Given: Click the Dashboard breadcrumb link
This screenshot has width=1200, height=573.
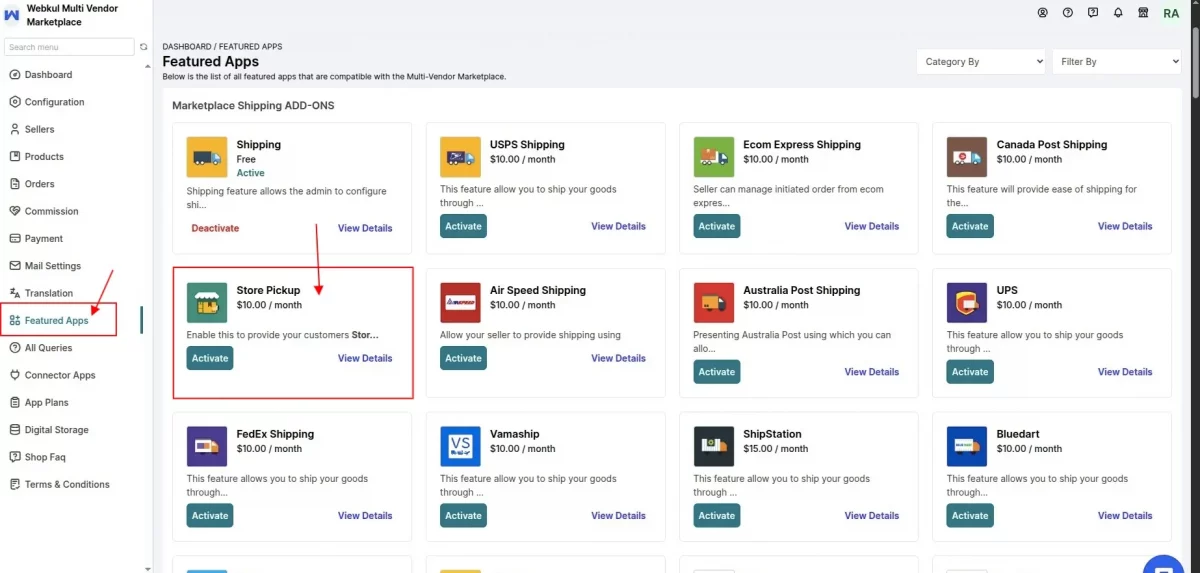Looking at the screenshot, I should click(187, 47).
